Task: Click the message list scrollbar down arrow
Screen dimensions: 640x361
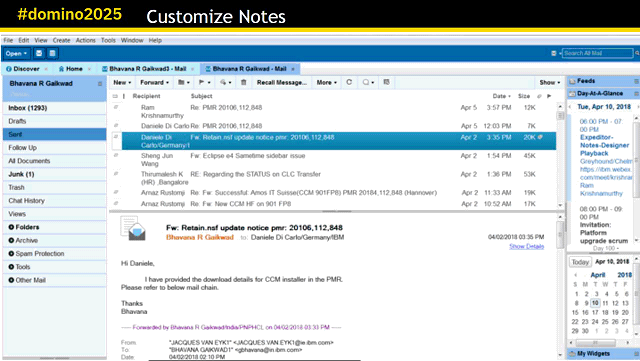Action: [560, 205]
